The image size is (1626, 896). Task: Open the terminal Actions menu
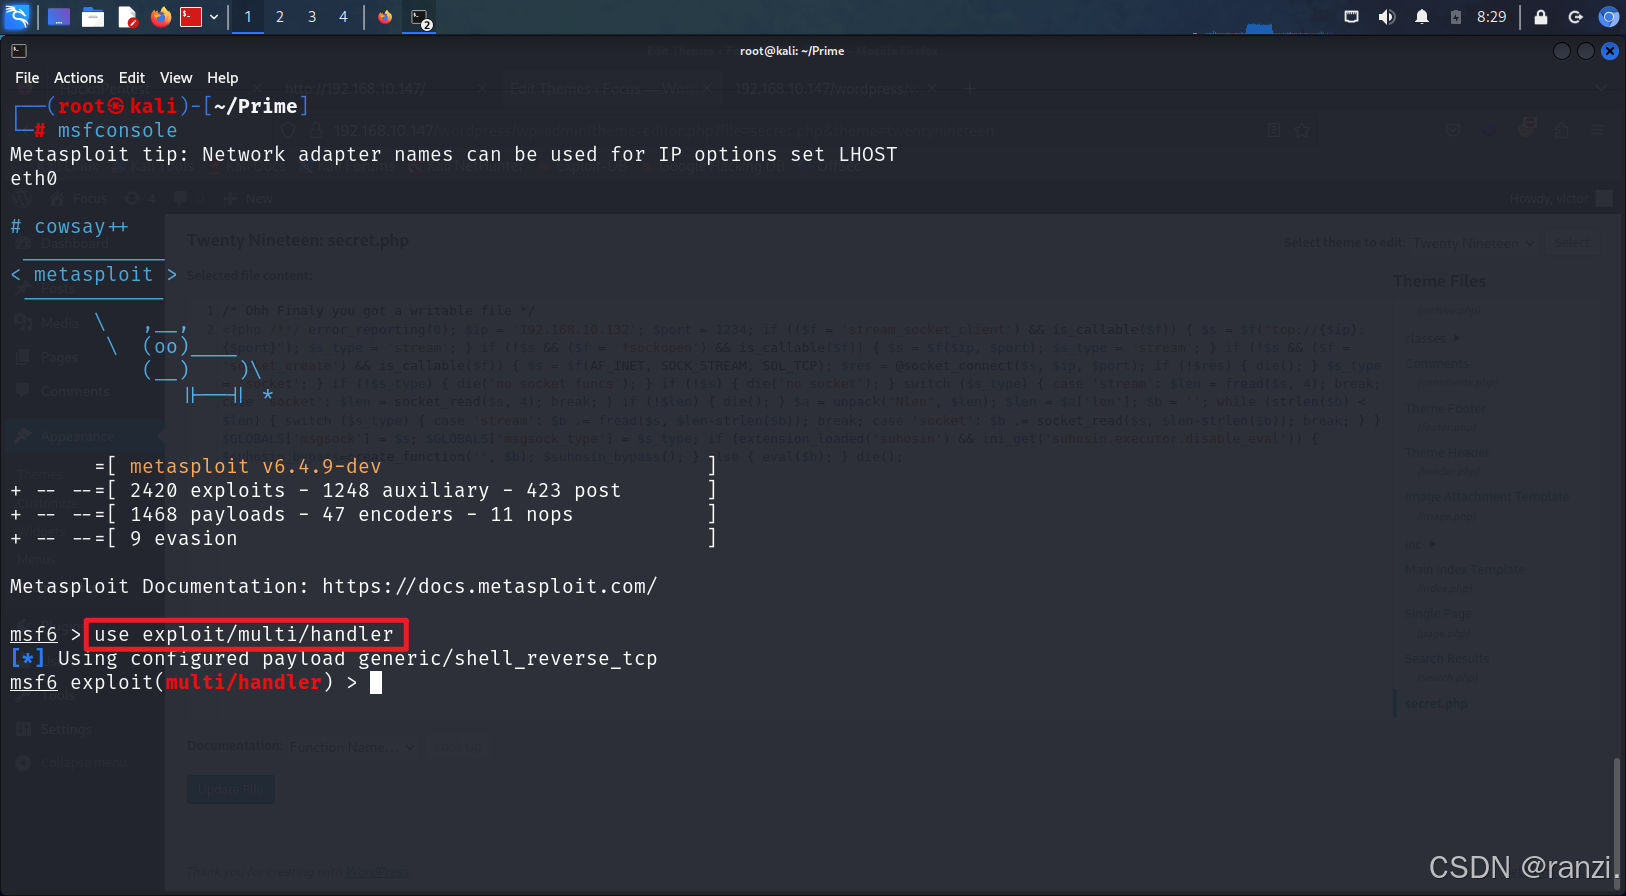tap(79, 78)
